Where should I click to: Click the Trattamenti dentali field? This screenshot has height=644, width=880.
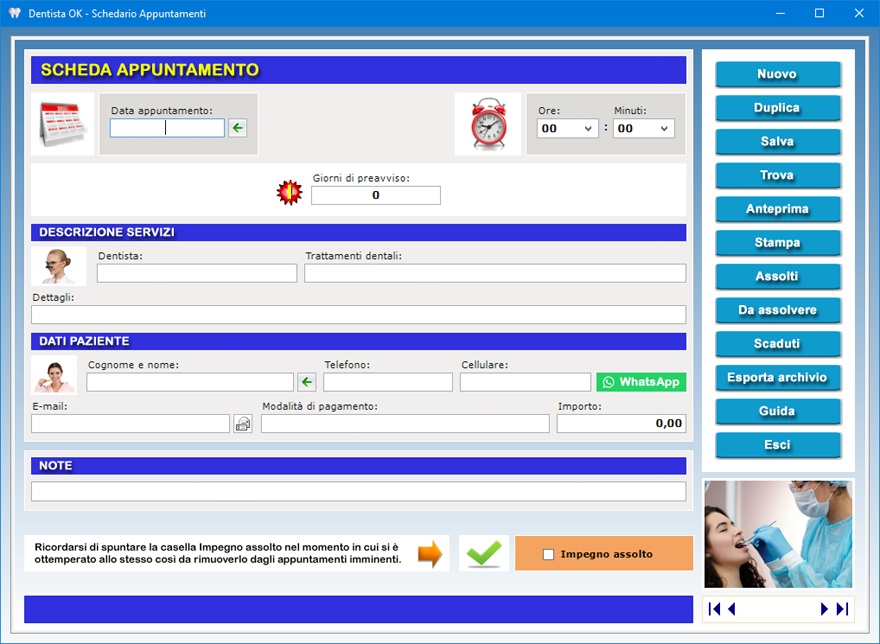(495, 273)
